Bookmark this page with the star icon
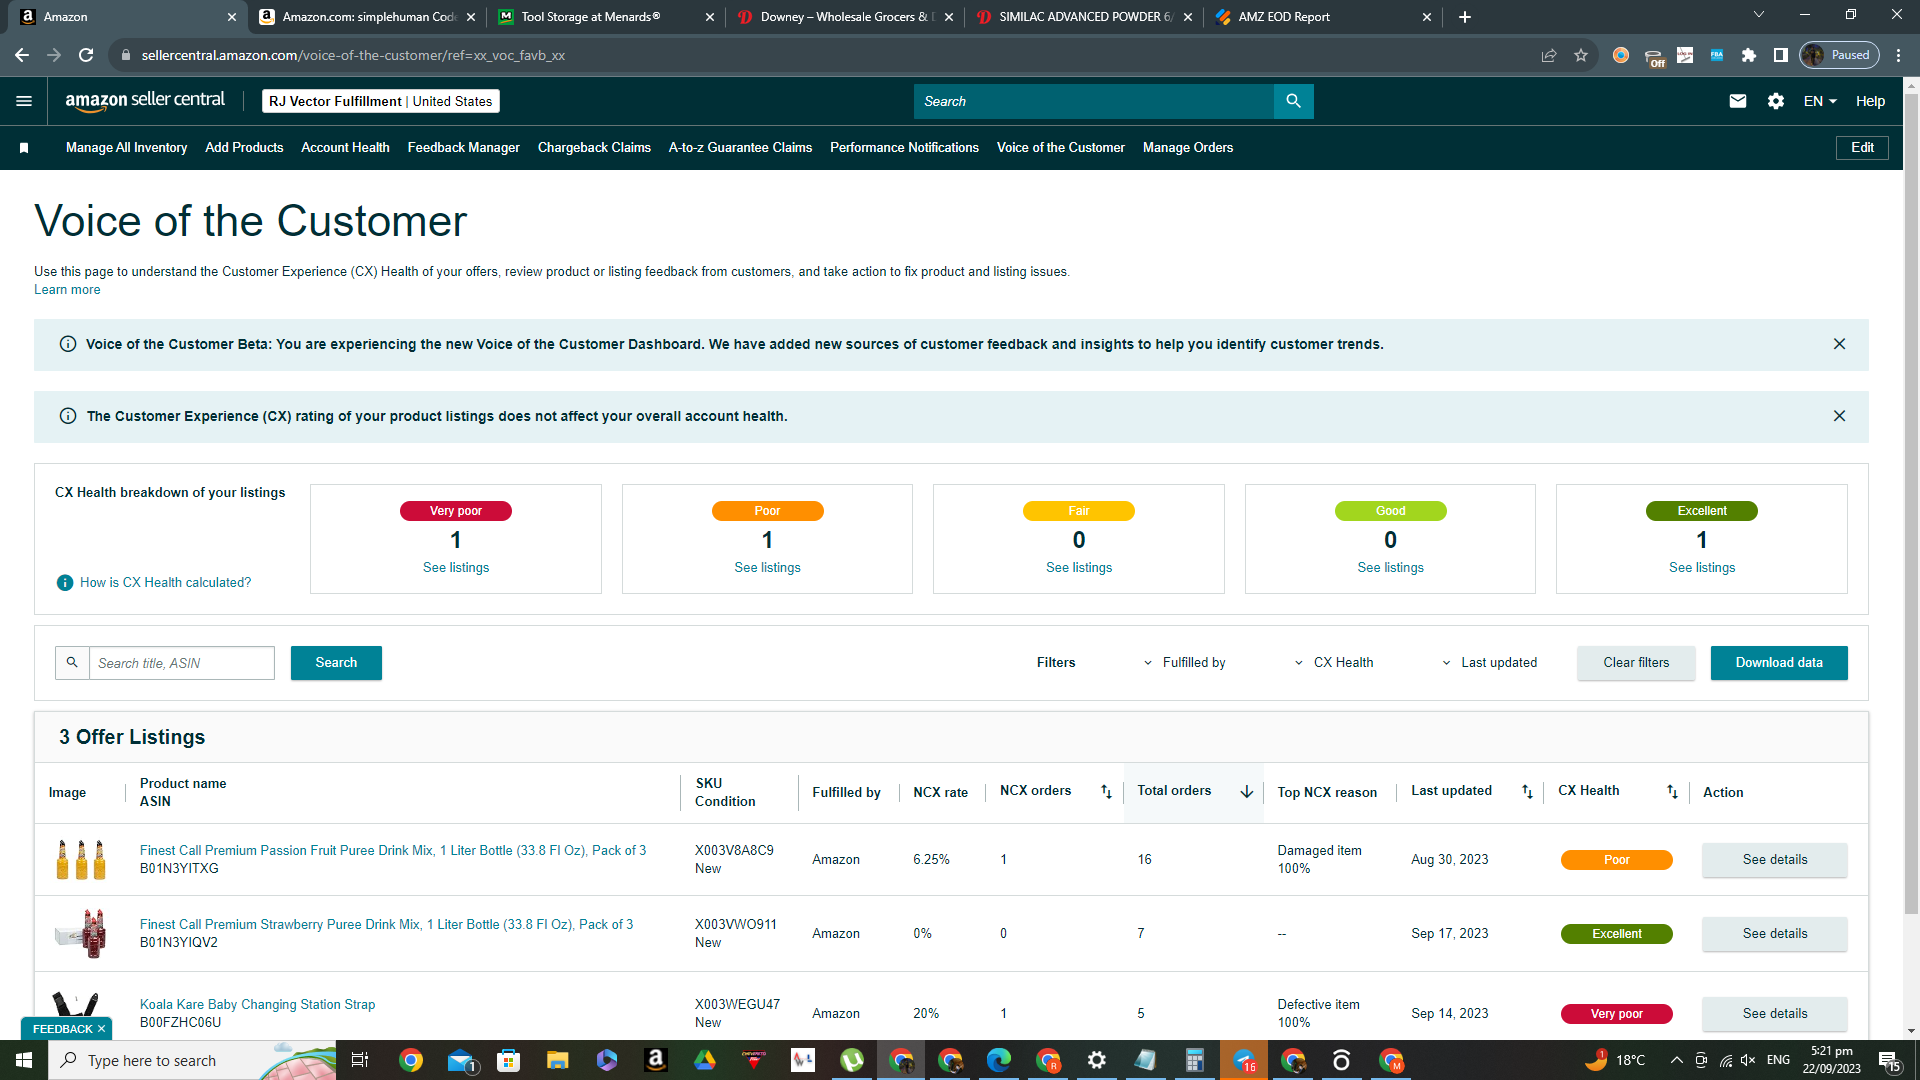The width and height of the screenshot is (1920, 1080). 1581,55
